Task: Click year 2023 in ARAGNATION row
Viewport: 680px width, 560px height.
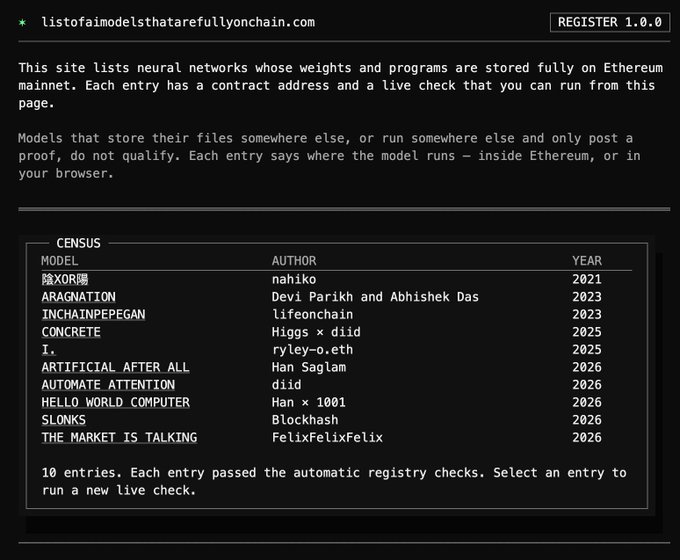Action: (587, 297)
